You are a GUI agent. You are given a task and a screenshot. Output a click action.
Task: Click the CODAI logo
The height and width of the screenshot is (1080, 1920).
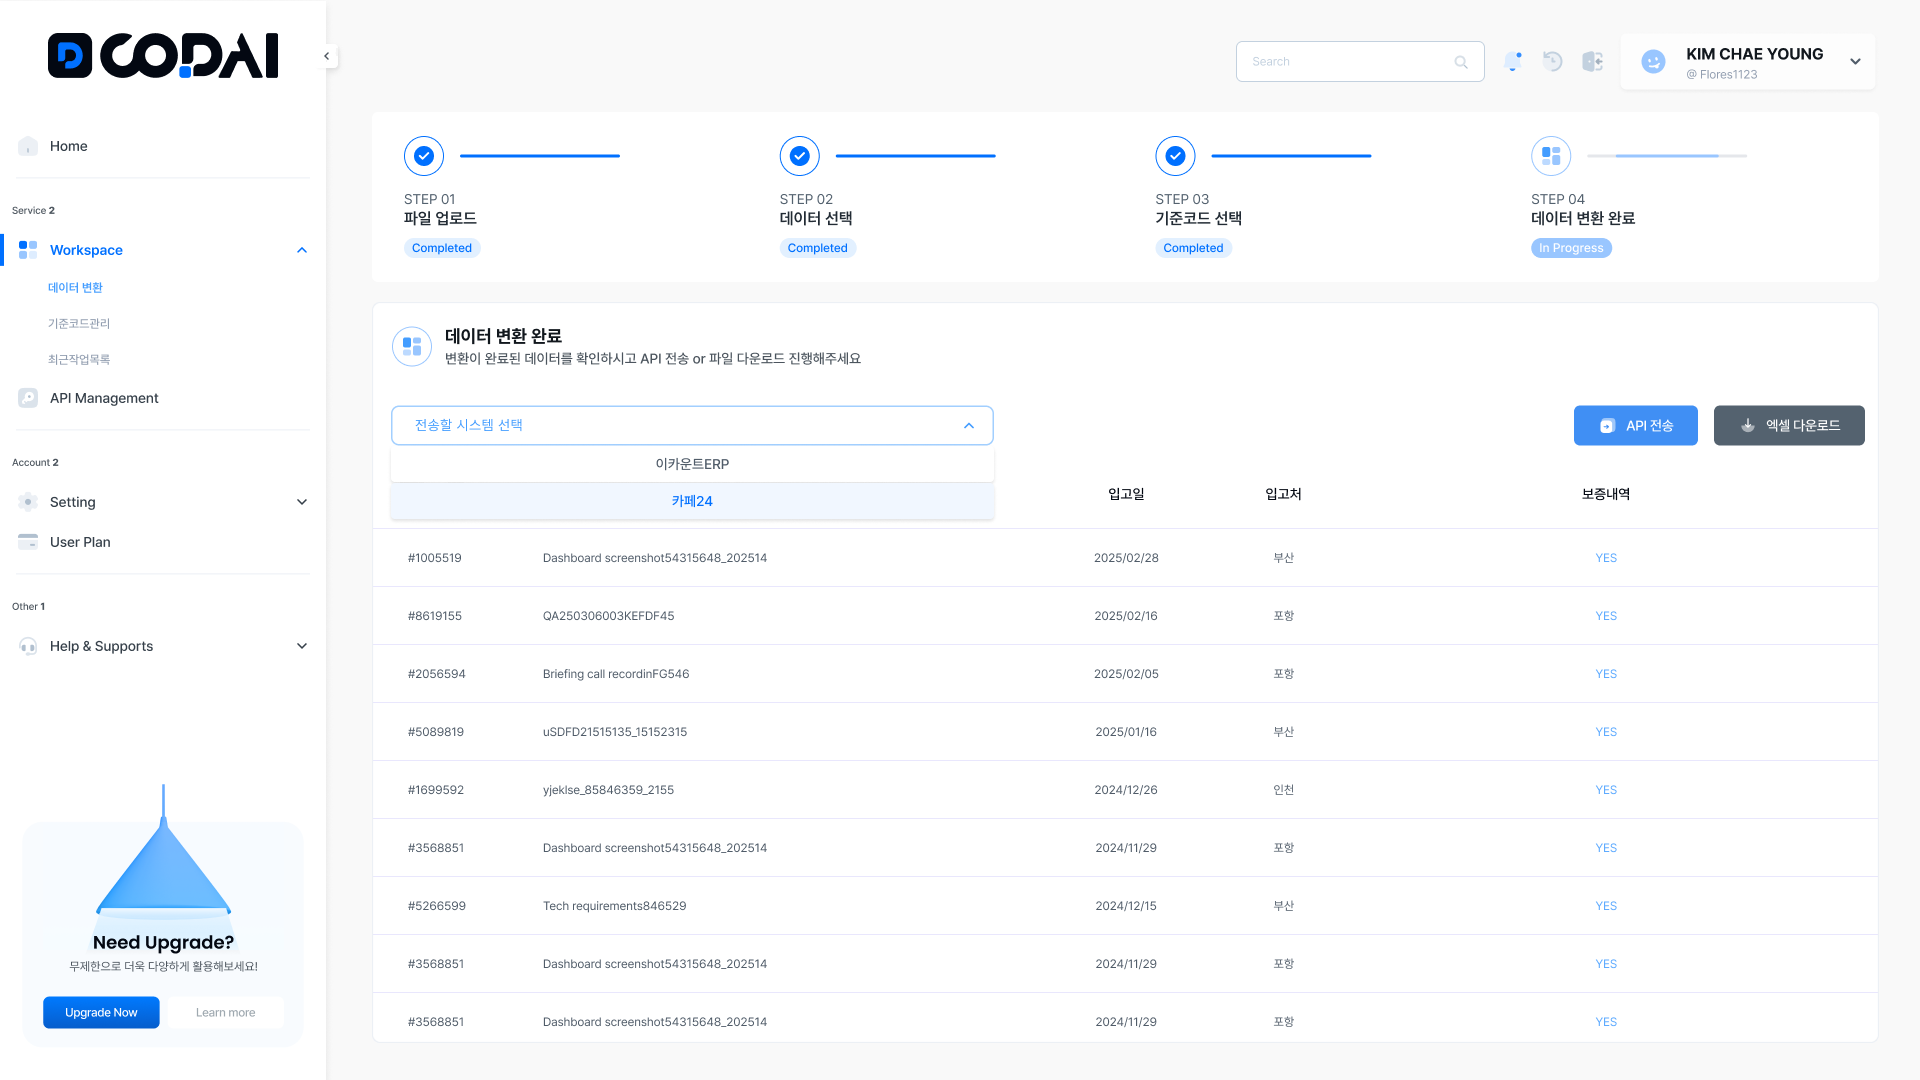pos(163,56)
